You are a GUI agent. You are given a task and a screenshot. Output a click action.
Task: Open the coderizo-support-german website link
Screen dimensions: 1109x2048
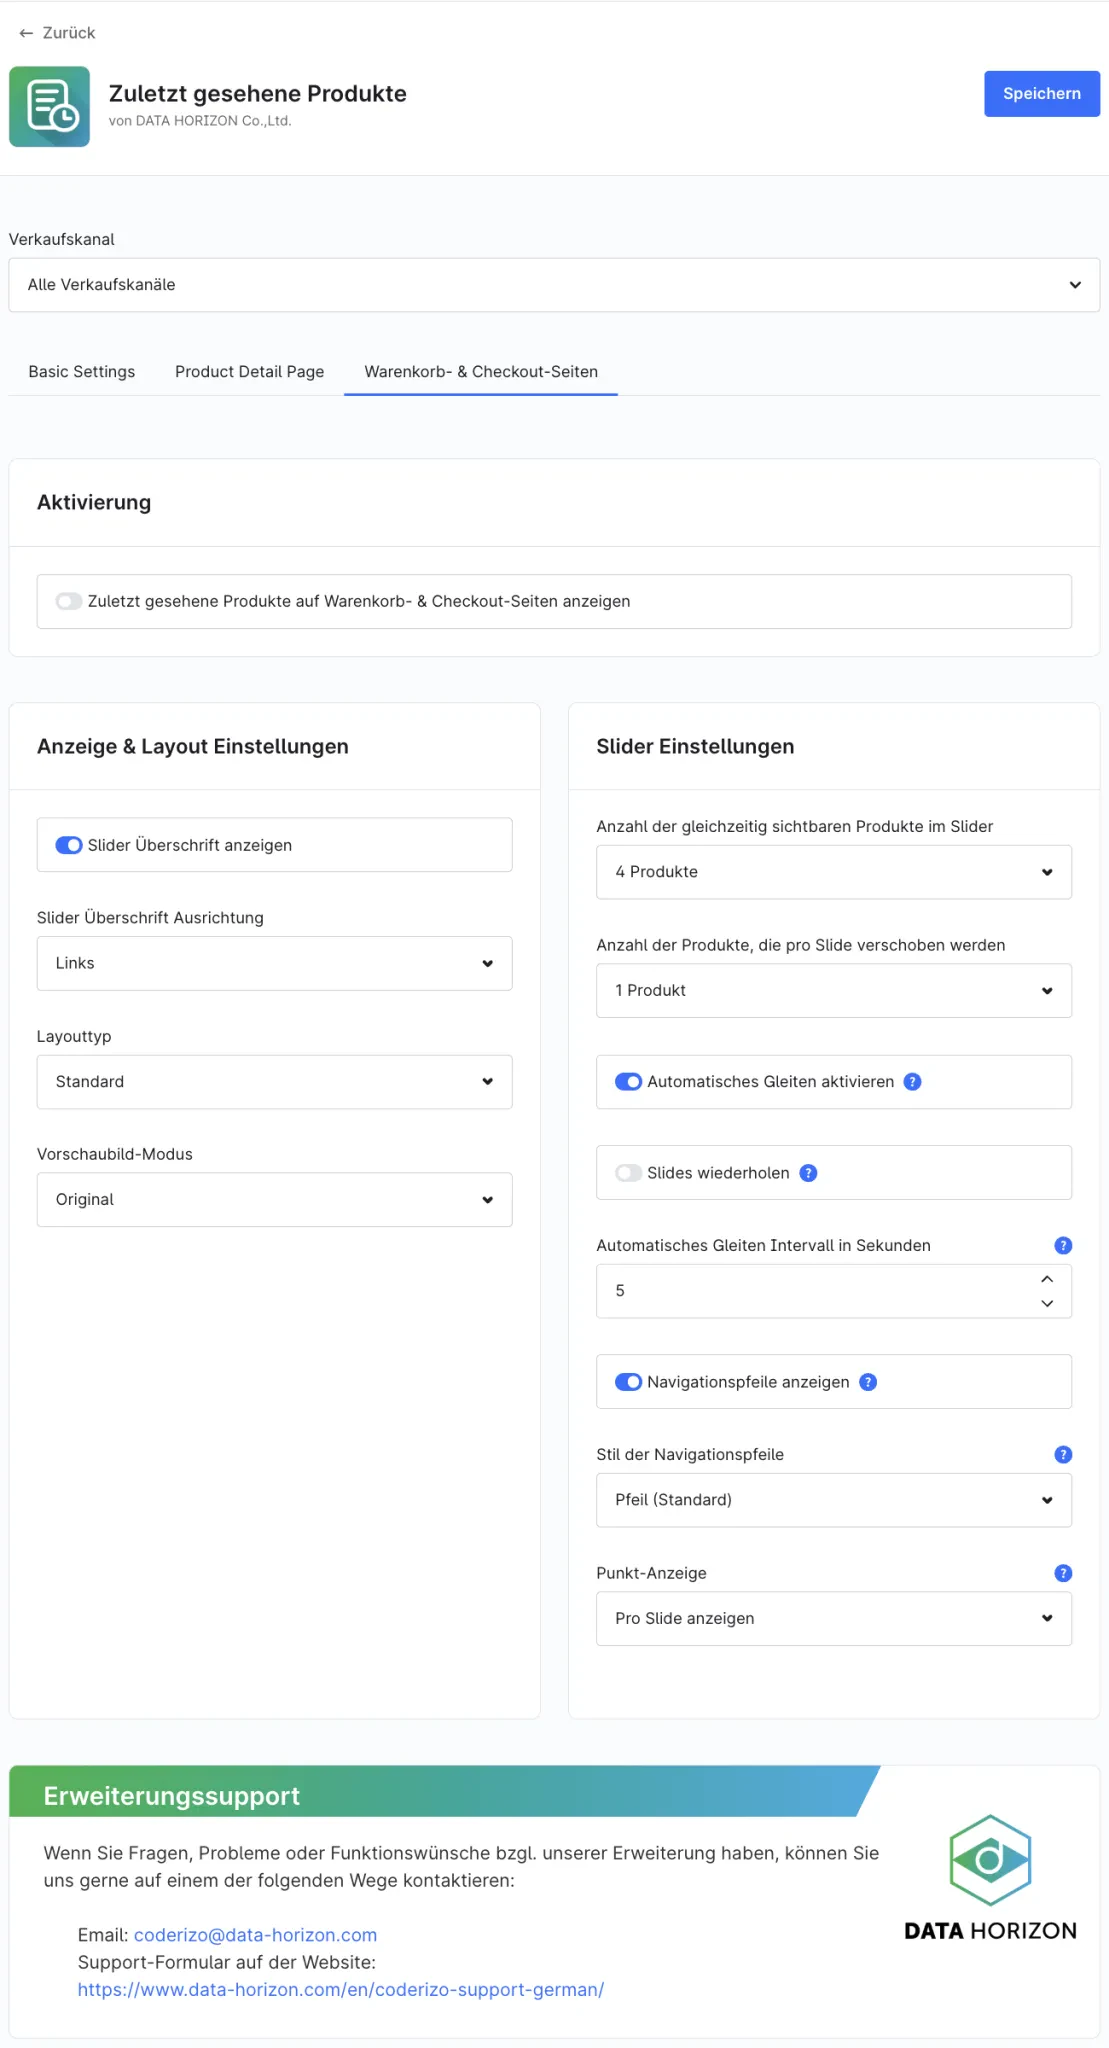pyautogui.click(x=341, y=1990)
